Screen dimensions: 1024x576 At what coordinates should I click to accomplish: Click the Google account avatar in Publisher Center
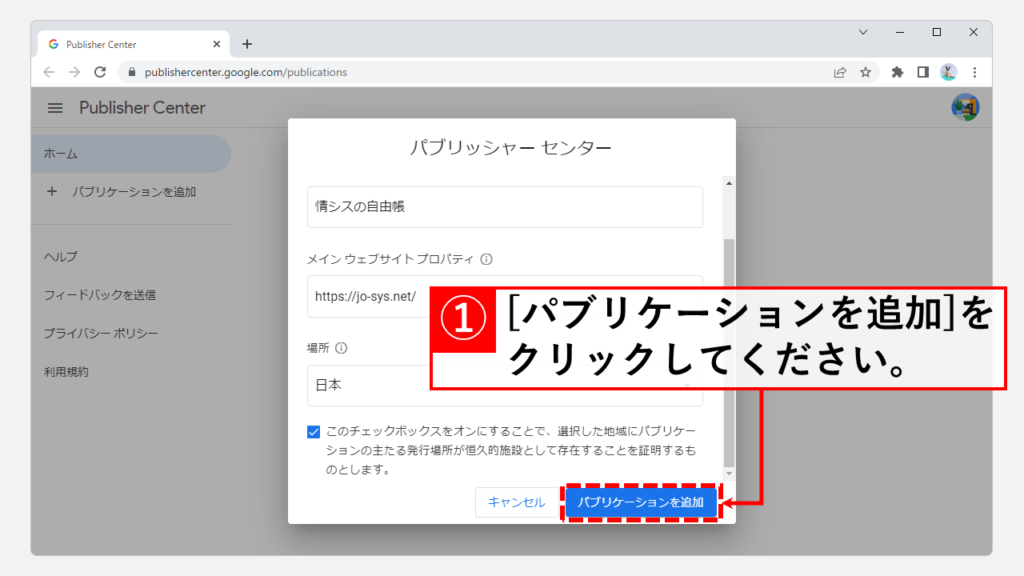point(965,108)
